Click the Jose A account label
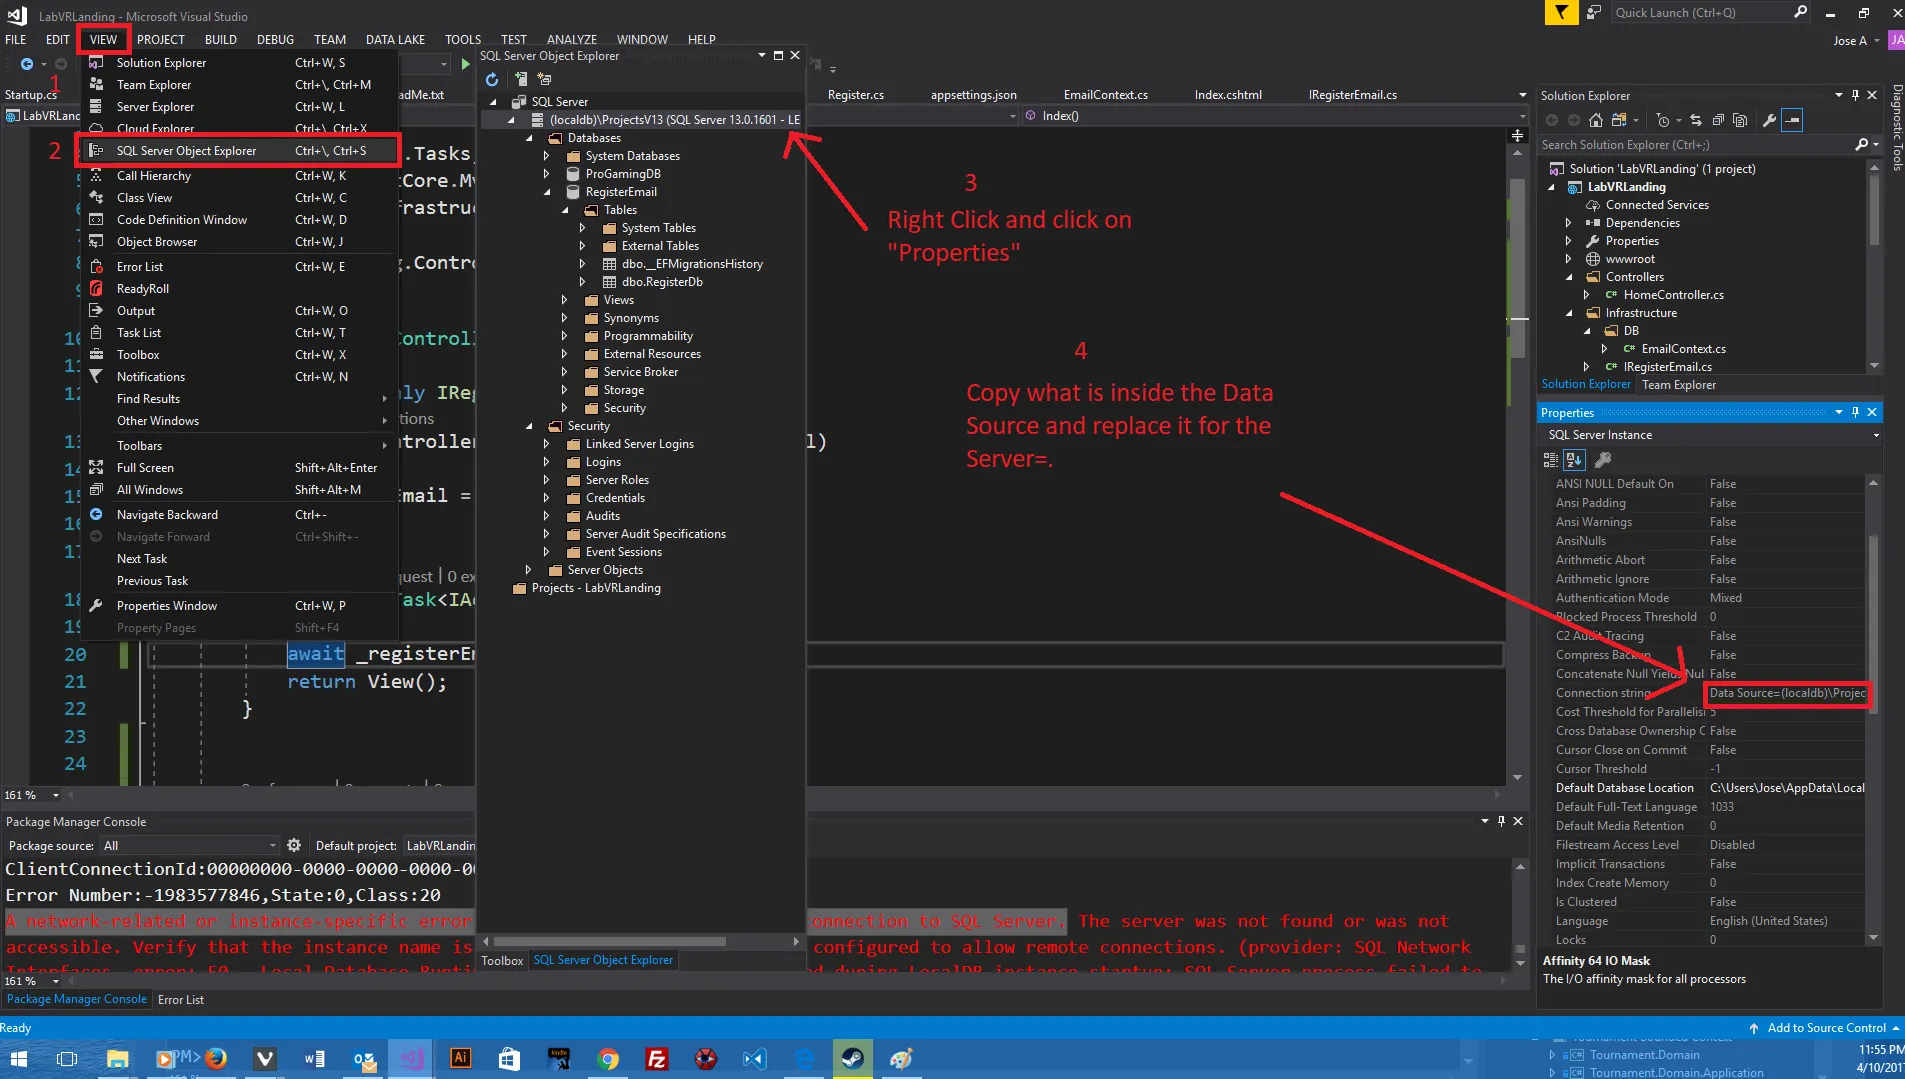Screen dimensions: 1905x1079 click(x=1849, y=41)
